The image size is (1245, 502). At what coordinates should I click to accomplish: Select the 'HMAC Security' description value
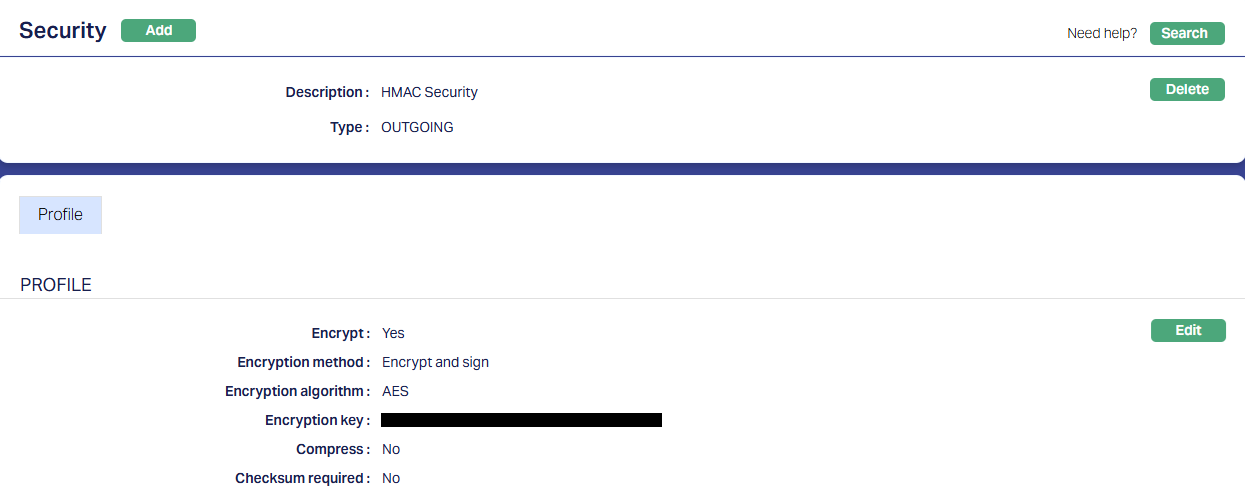(429, 92)
